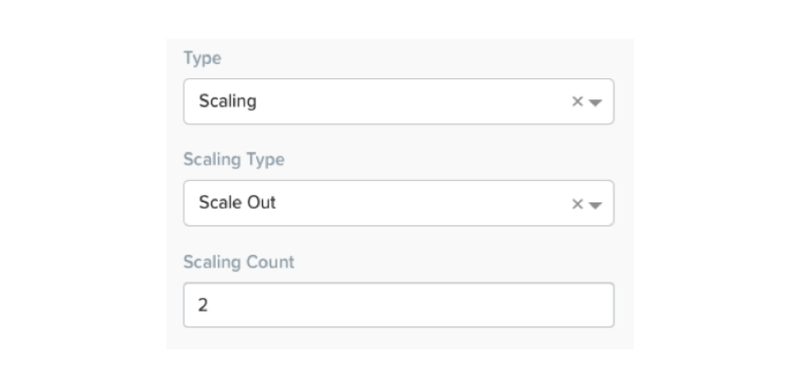The height and width of the screenshot is (388, 800).
Task: Click the 'Scaling Count' field label
Action: click(239, 262)
